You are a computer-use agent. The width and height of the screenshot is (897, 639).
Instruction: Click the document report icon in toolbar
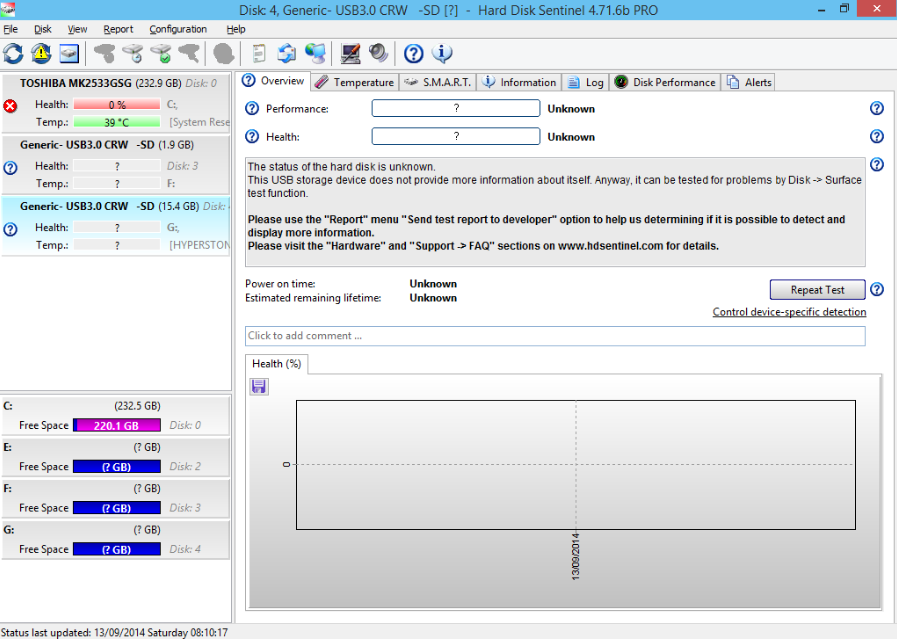tap(259, 53)
